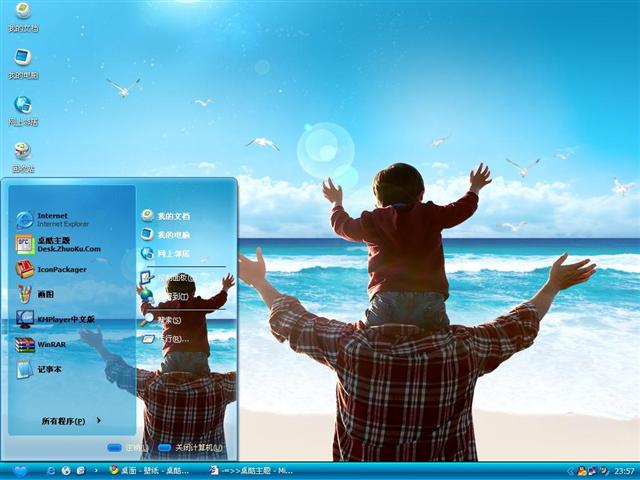
Task: Open 记事本 notepad from the start menu
Action: [x=39, y=369]
